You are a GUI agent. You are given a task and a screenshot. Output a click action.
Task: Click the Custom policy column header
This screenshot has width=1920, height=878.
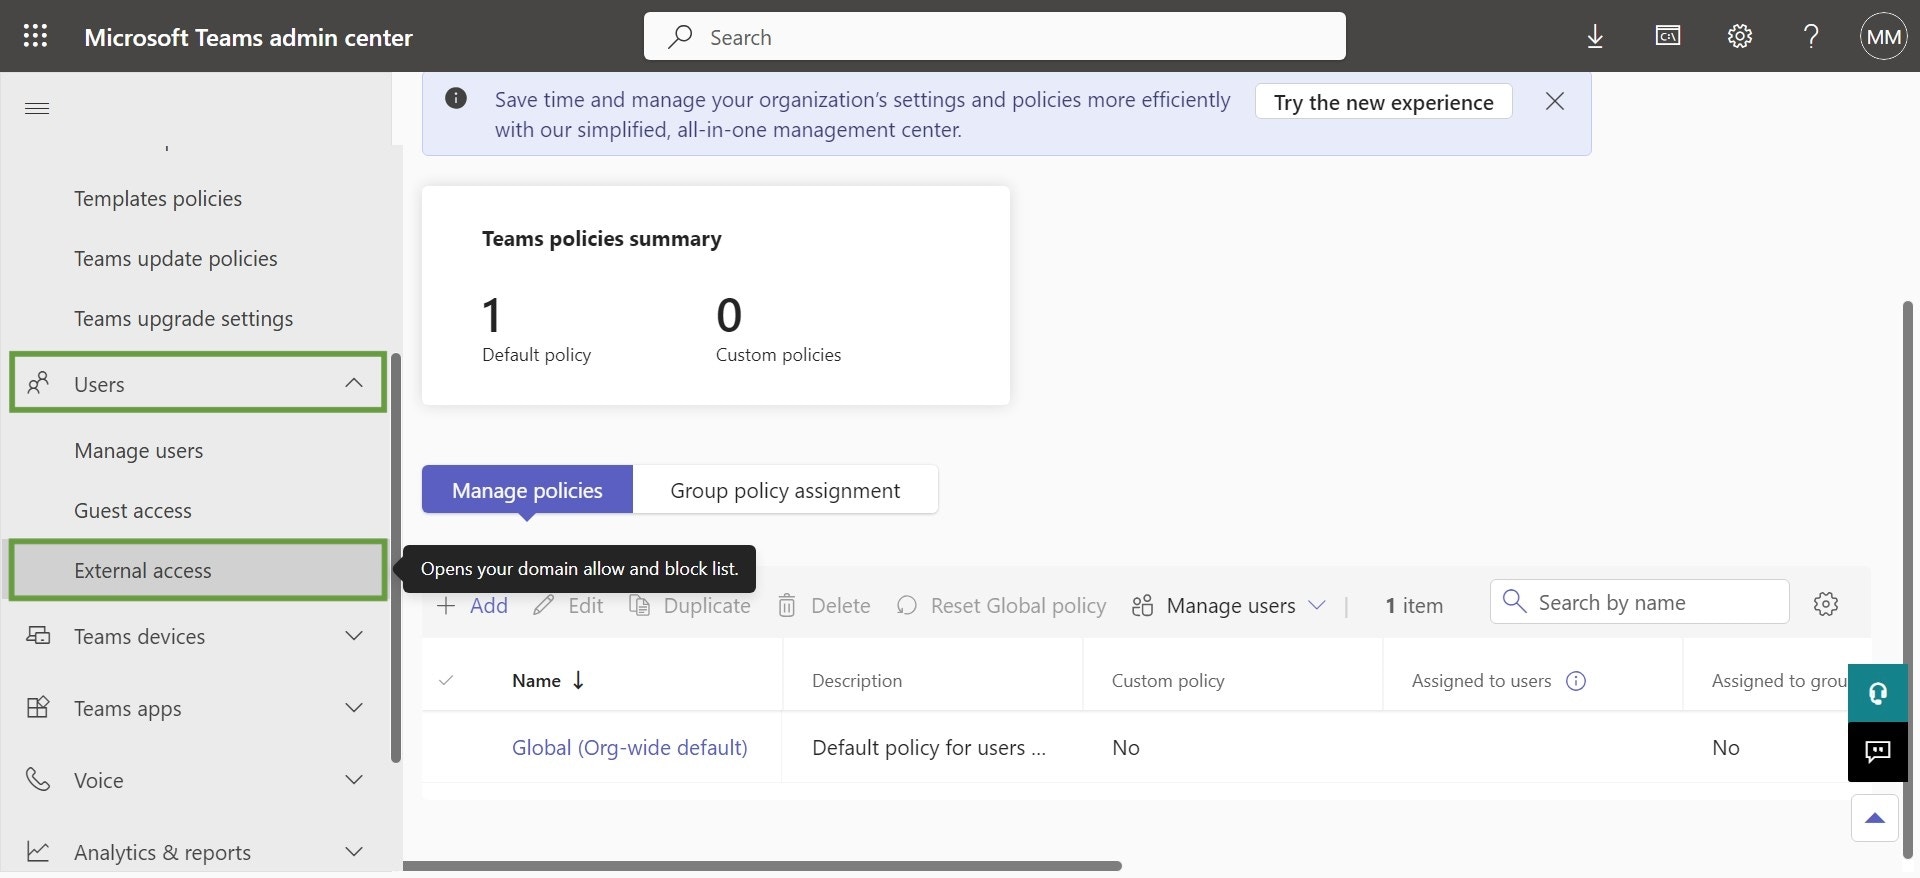click(1168, 680)
